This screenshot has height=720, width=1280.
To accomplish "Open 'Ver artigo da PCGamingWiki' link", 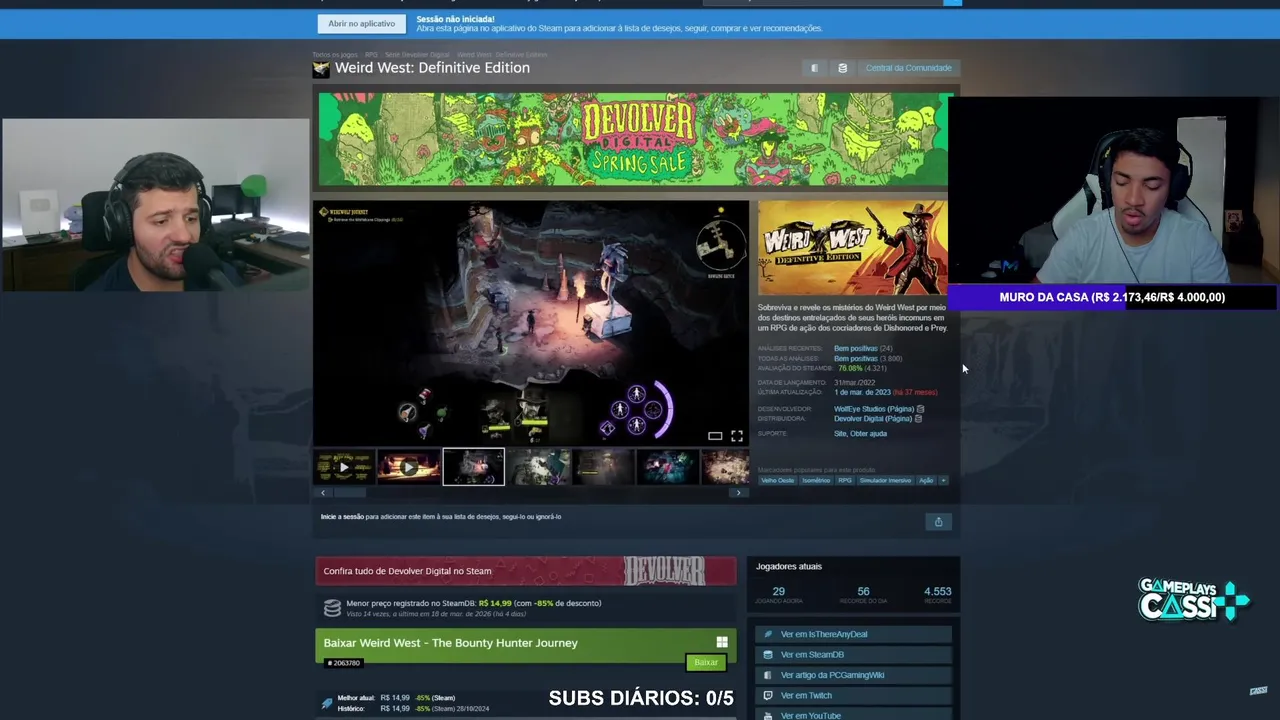I will tap(853, 675).
